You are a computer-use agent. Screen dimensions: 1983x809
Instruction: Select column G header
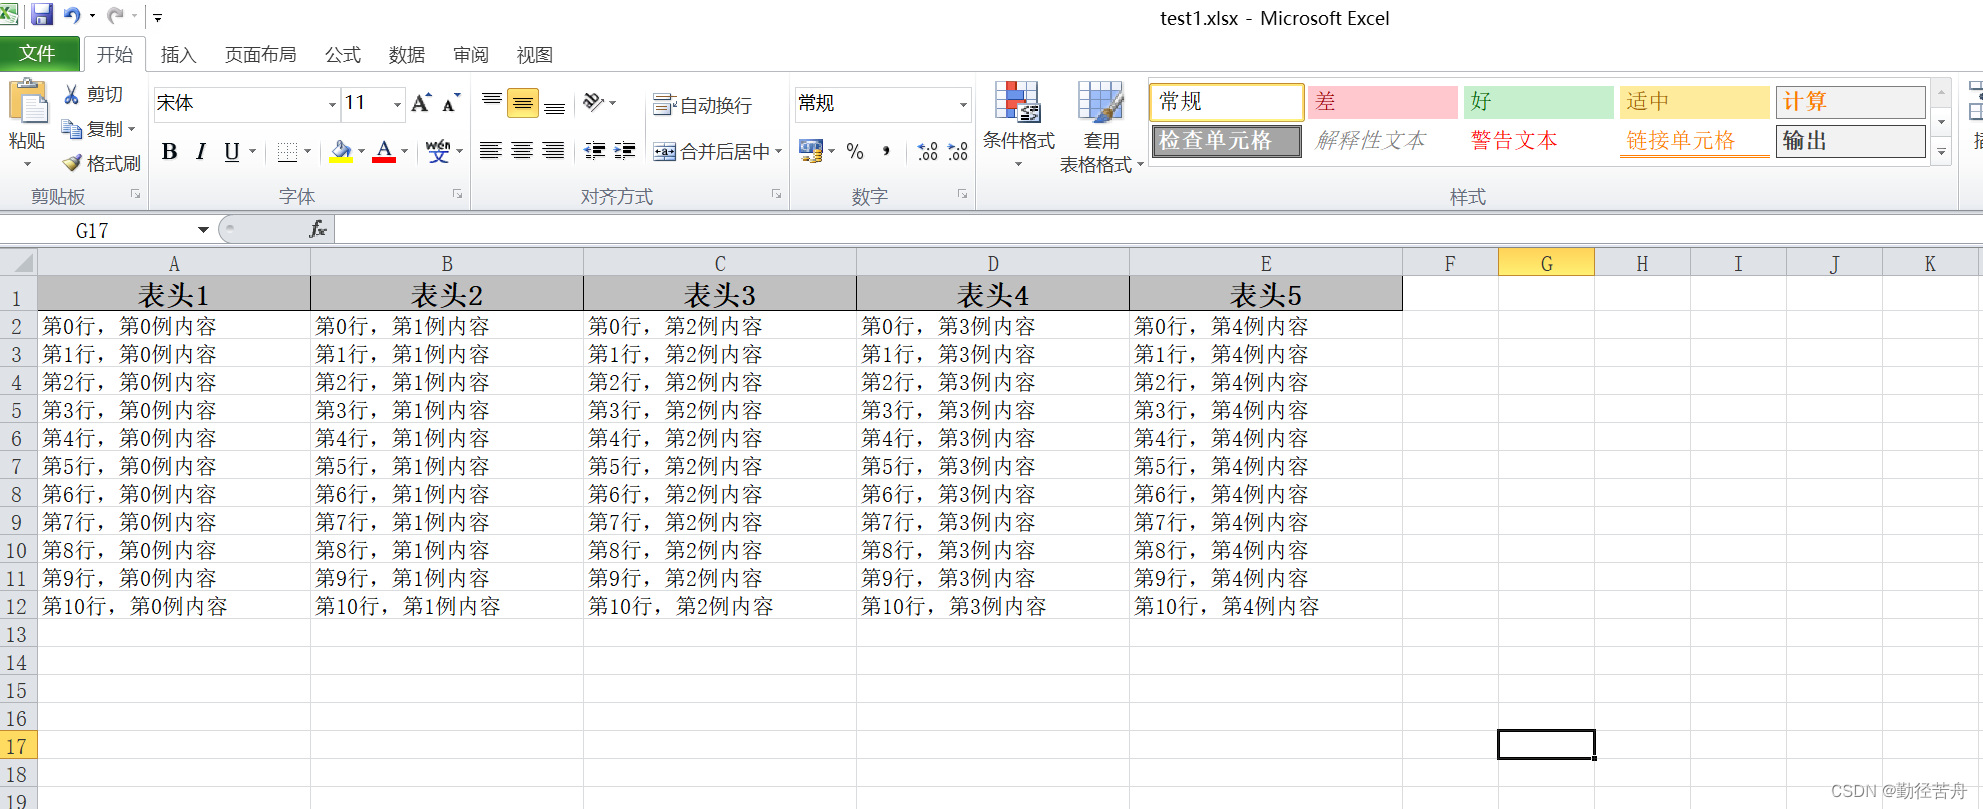click(x=1546, y=263)
